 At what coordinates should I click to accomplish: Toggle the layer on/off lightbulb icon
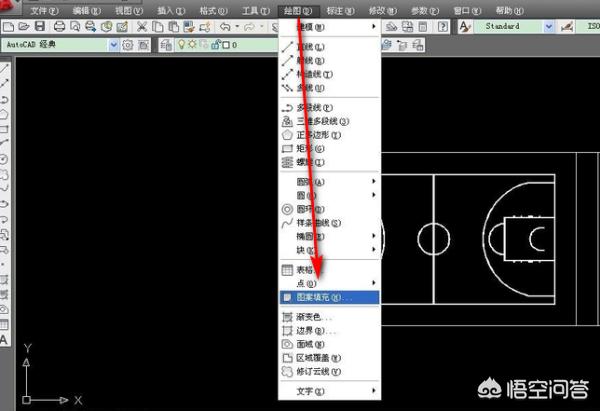click(181, 45)
